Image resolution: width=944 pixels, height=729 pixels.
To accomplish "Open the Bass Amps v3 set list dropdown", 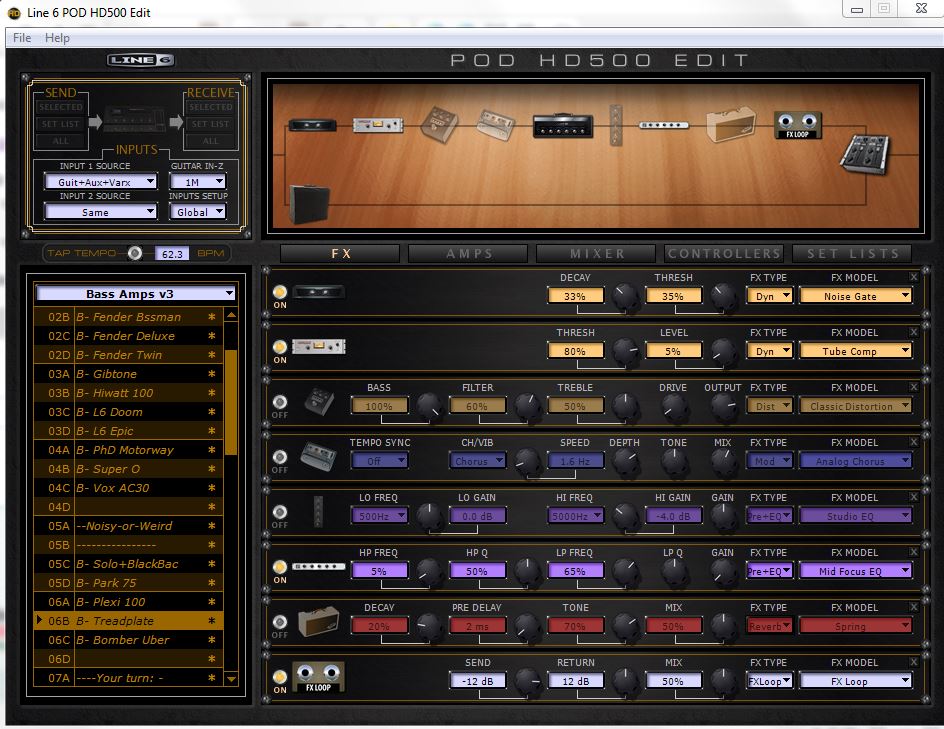I will [135, 294].
